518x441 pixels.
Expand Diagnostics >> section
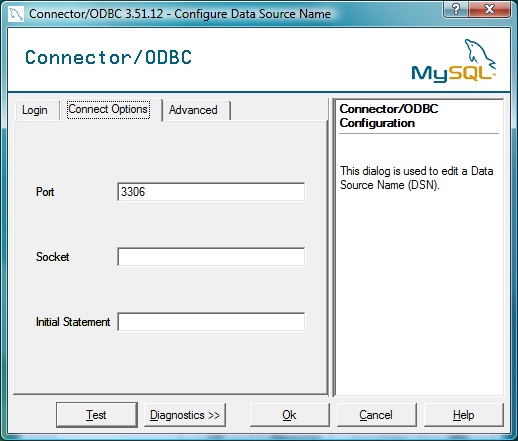tap(185, 415)
